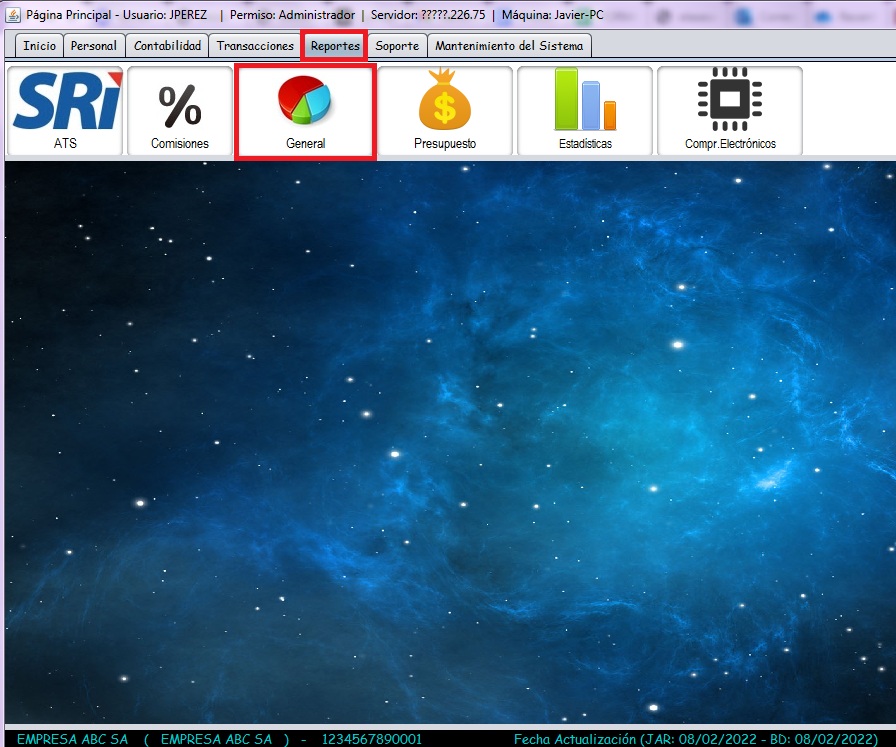Open General reports pie chart icon
The width and height of the screenshot is (896, 747).
pos(305,111)
